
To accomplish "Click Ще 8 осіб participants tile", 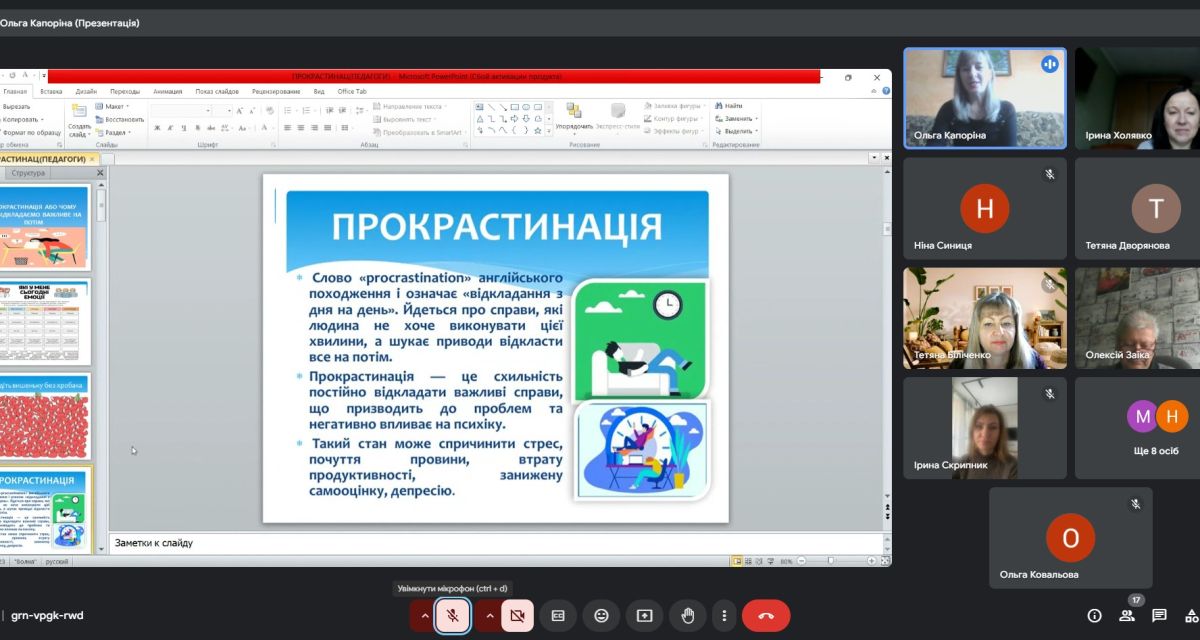I will [1157, 427].
